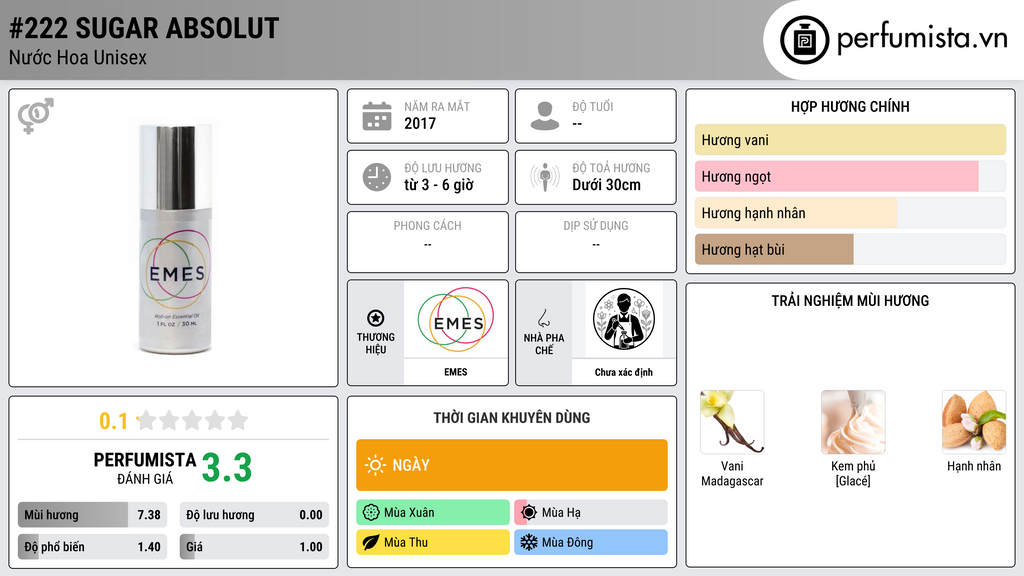The image size is (1024, 576).
Task: Select the Mùa Xuân season bar
Action: [433, 513]
